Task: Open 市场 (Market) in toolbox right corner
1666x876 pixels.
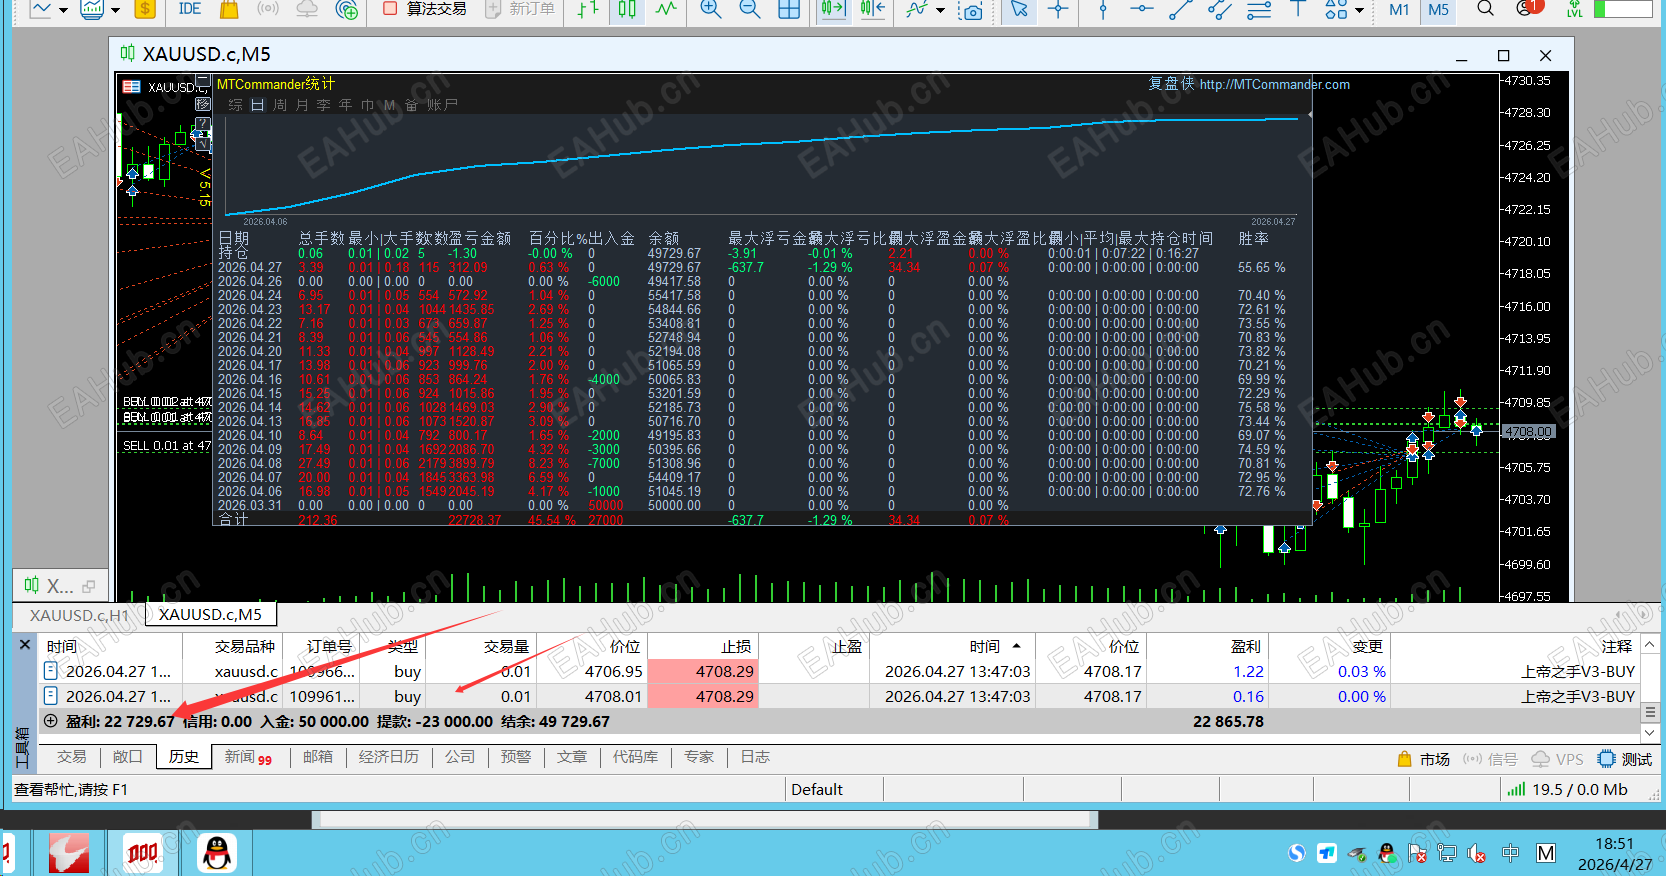Action: pyautogui.click(x=1424, y=759)
